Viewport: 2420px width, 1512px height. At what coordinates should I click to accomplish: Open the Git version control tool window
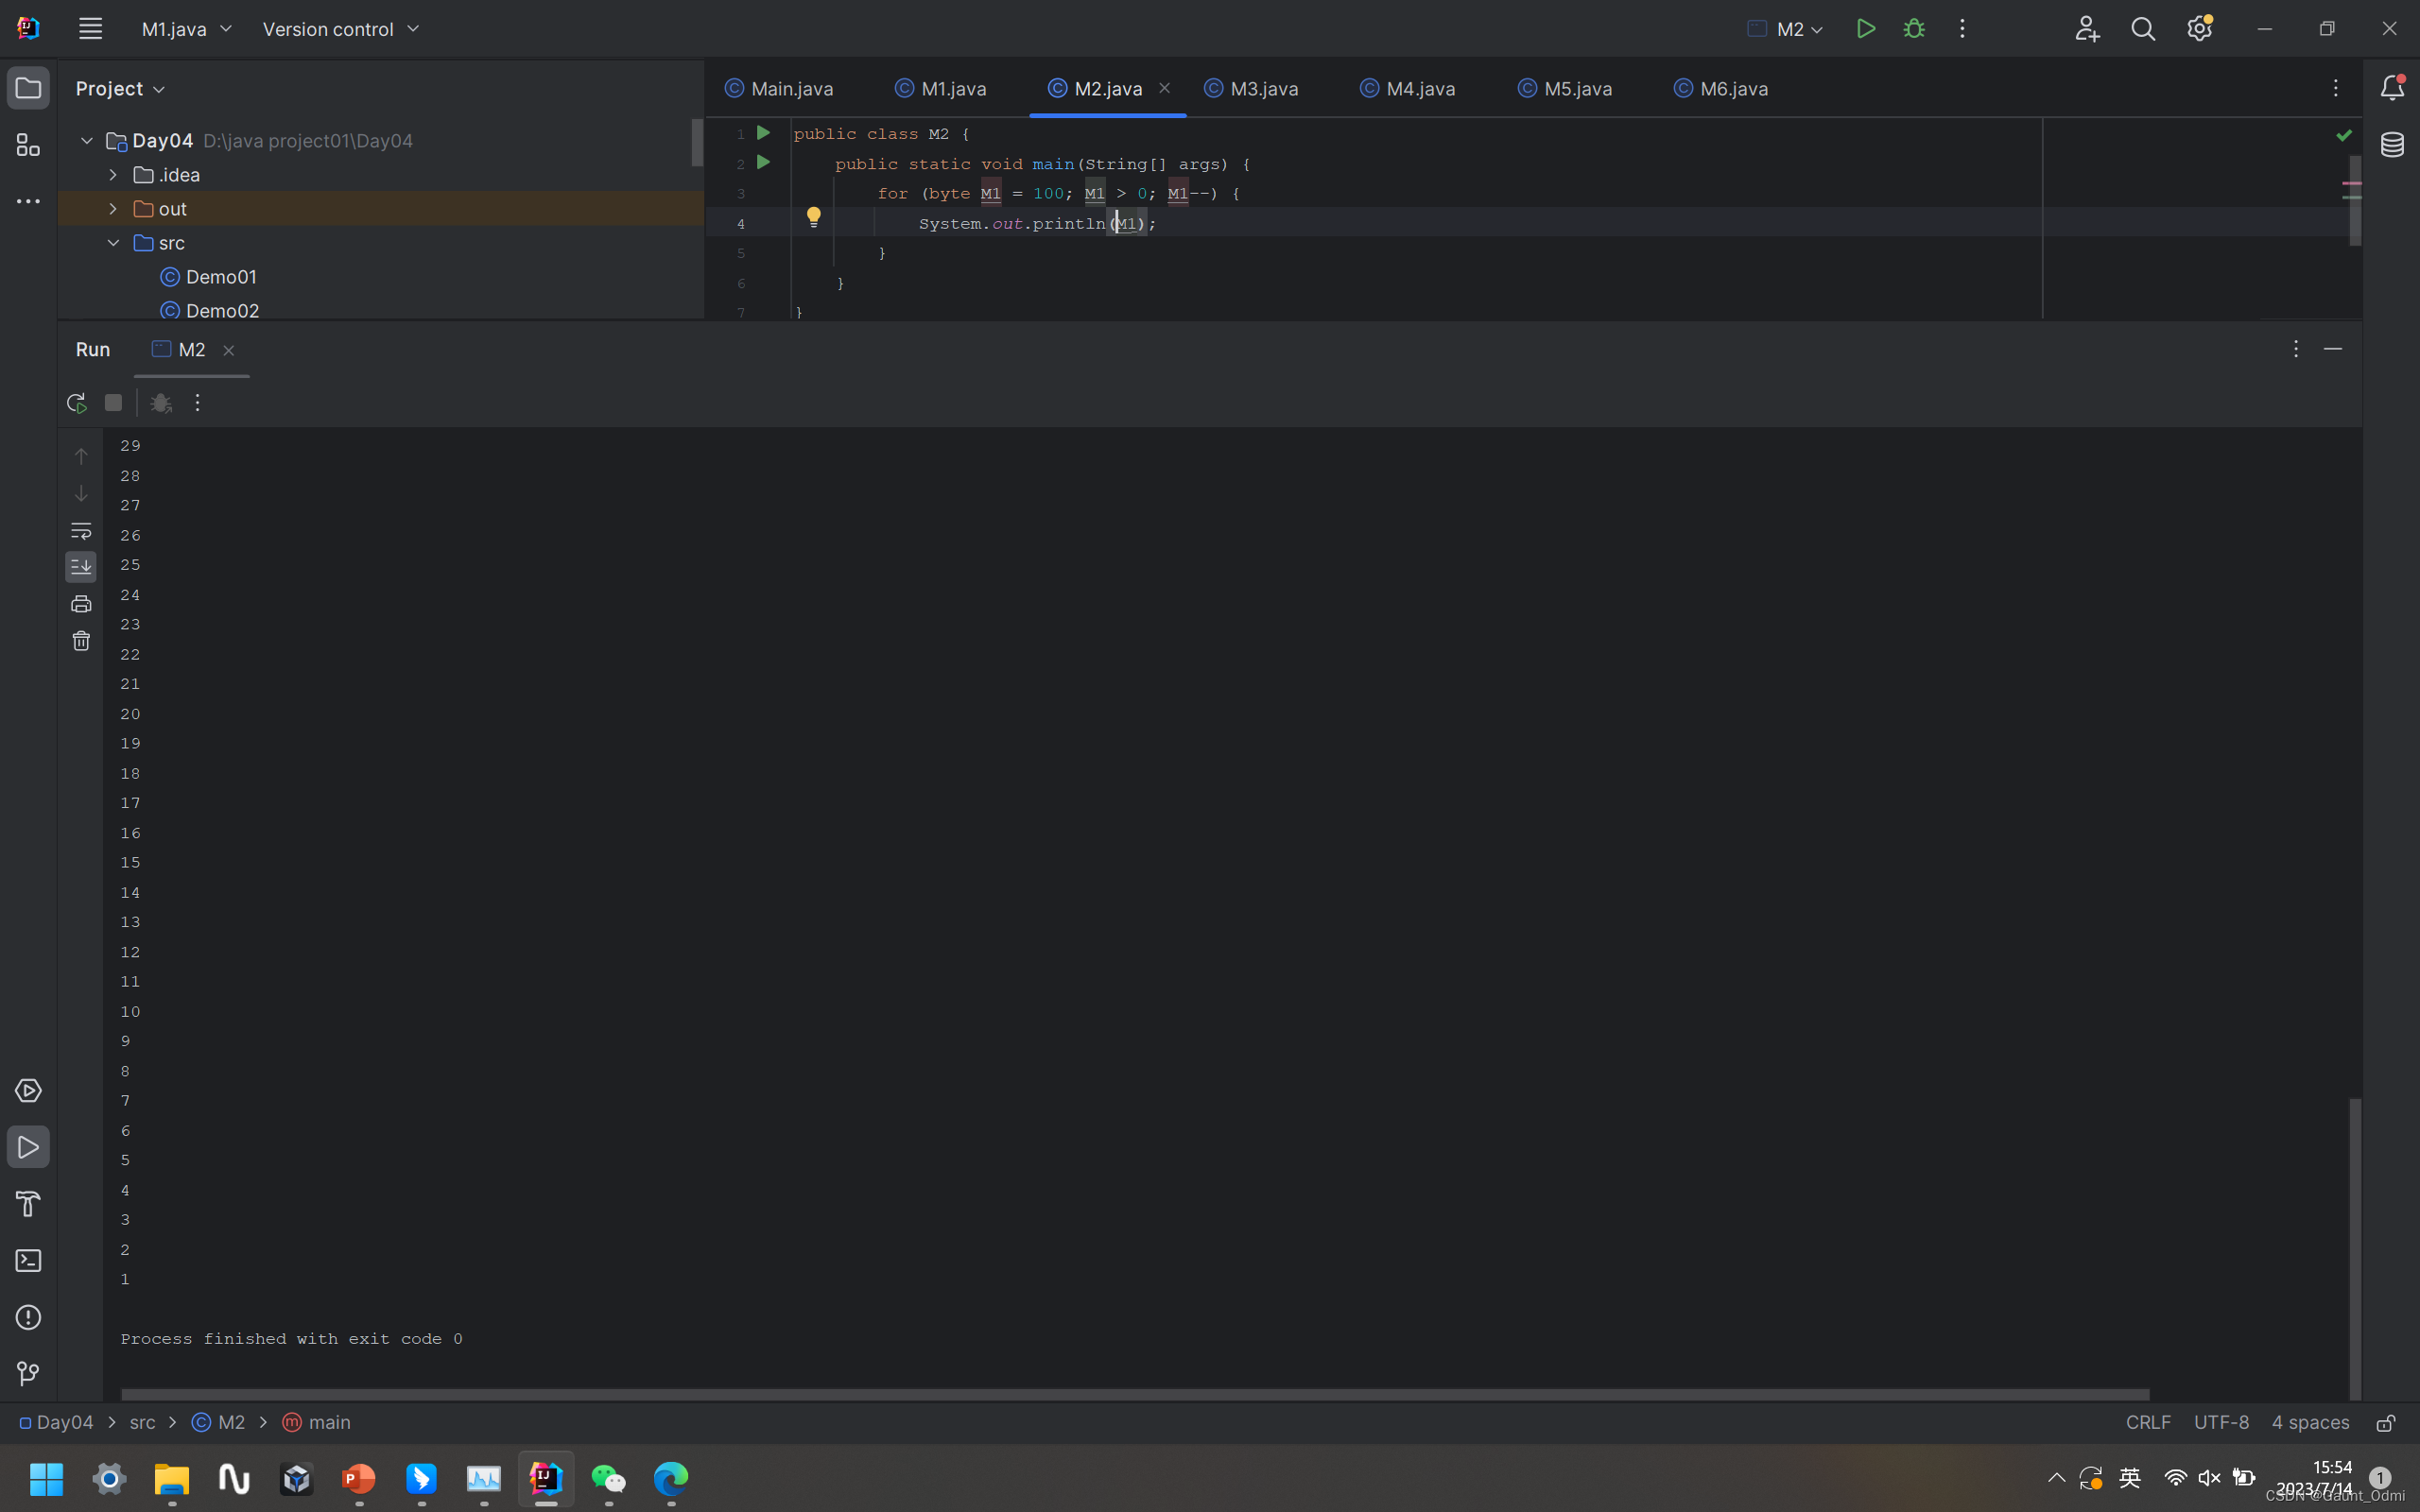(x=28, y=1374)
